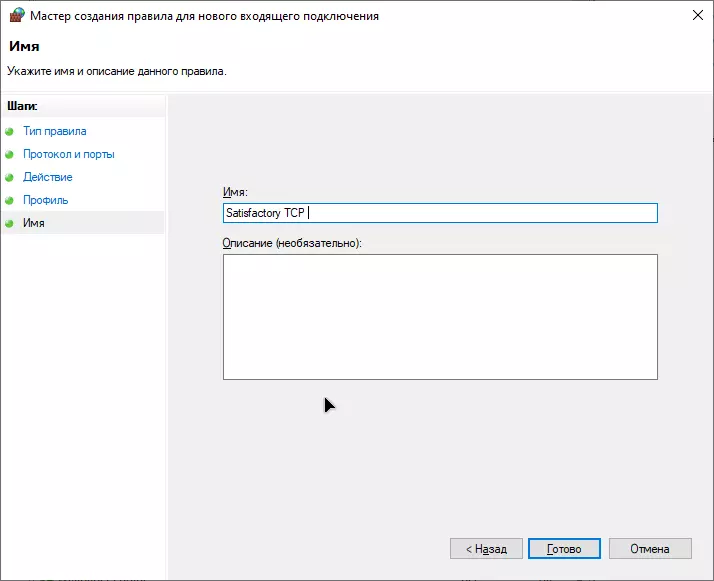Click green bullet beside "Профиль"
Viewport: 714px width, 581px height.
point(10,200)
